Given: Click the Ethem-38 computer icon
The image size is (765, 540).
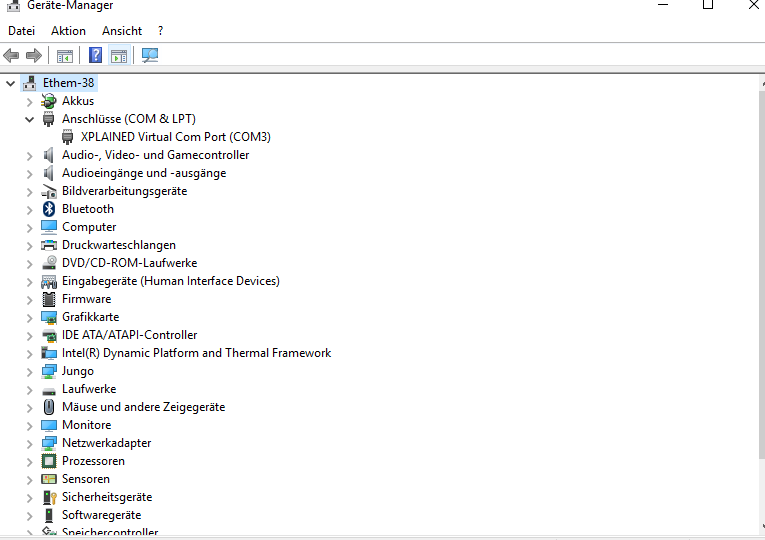Looking at the screenshot, I should tap(29, 83).
